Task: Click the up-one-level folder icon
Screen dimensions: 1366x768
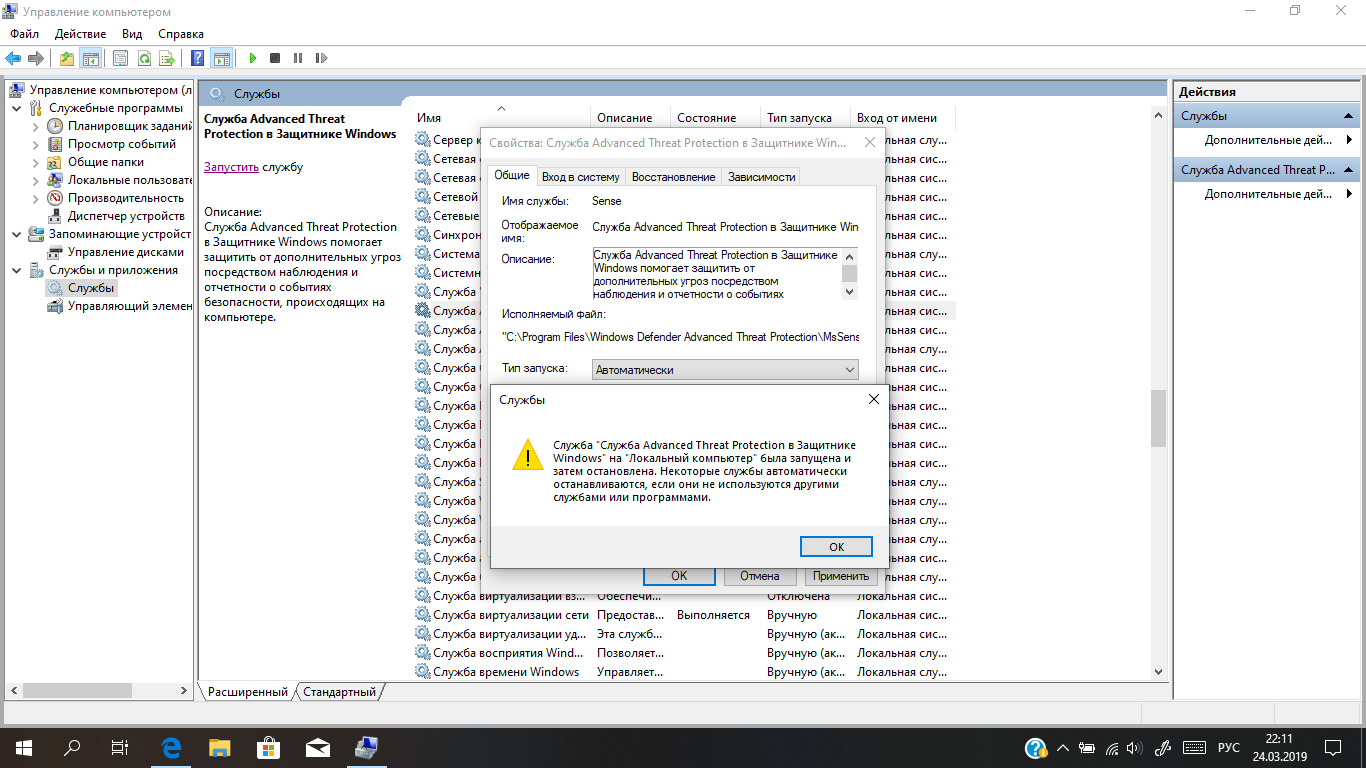Action: (67, 59)
